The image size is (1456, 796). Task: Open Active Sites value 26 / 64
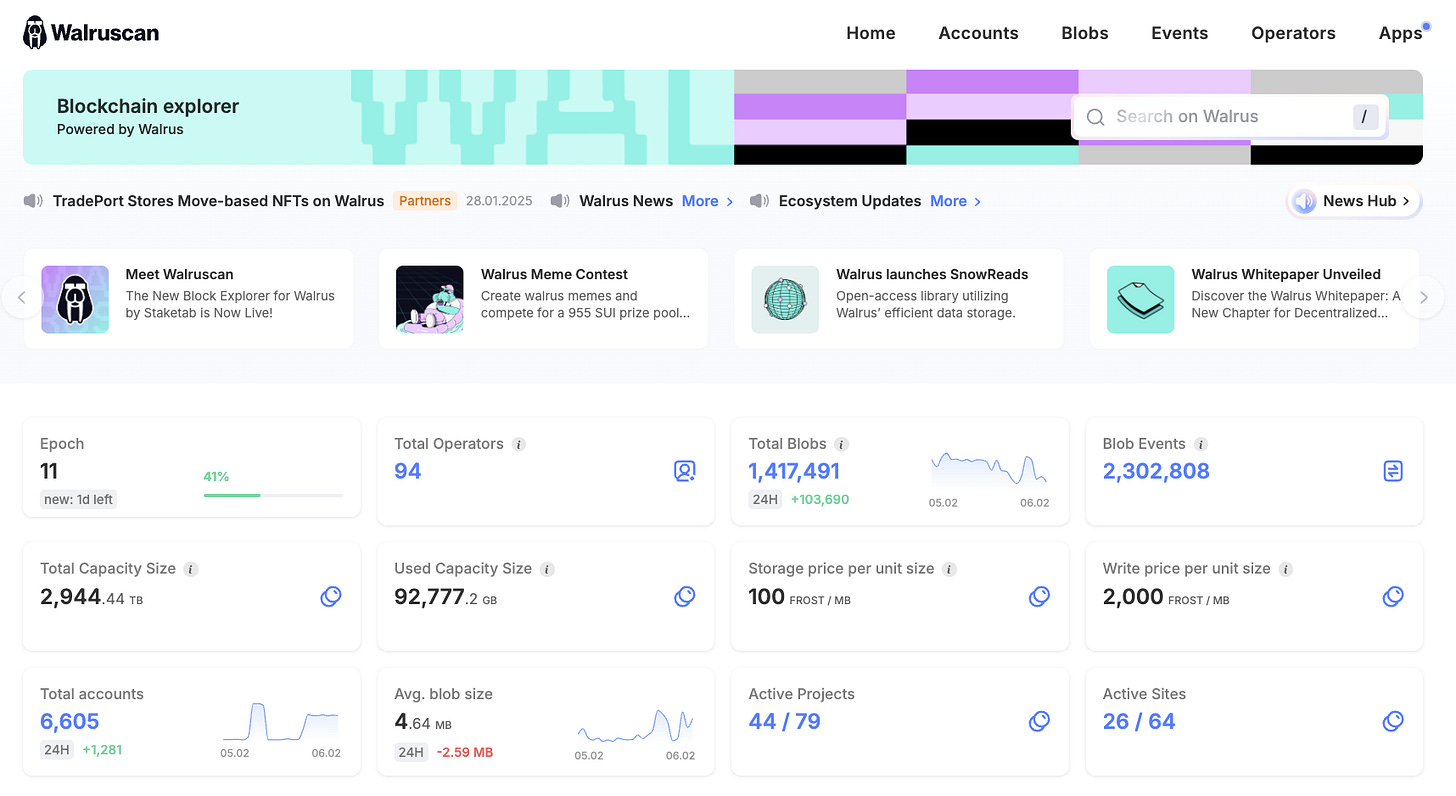[x=1139, y=721]
